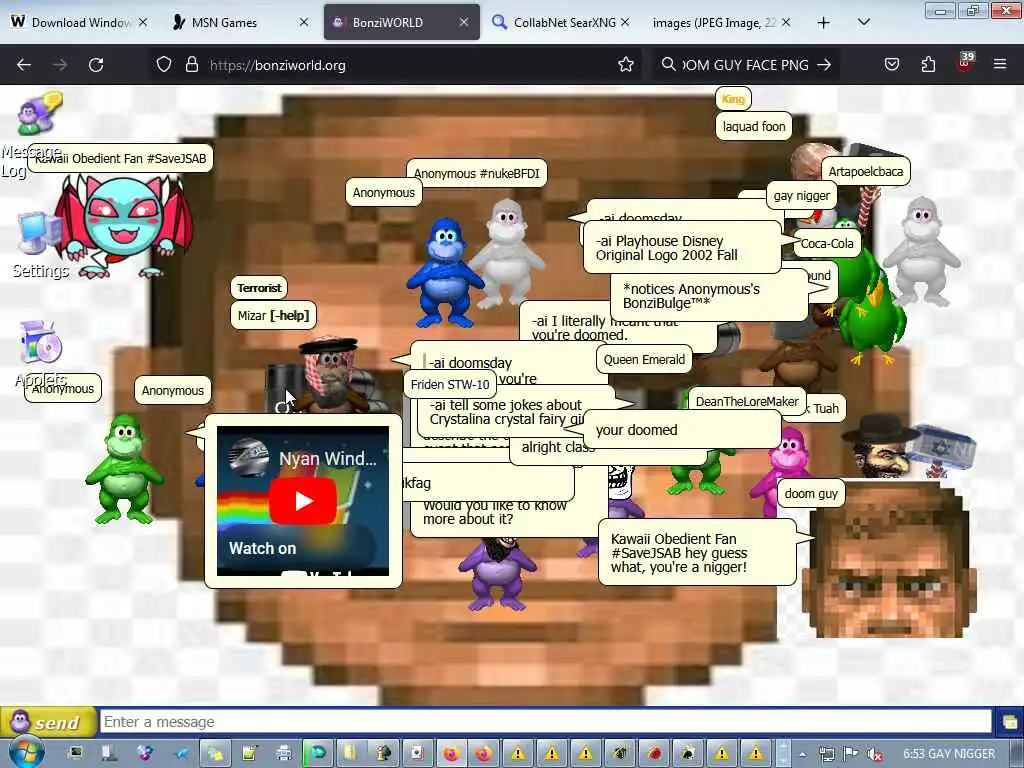Click the Firefox search box
1024x768 pixels.
pyautogui.click(x=744, y=65)
